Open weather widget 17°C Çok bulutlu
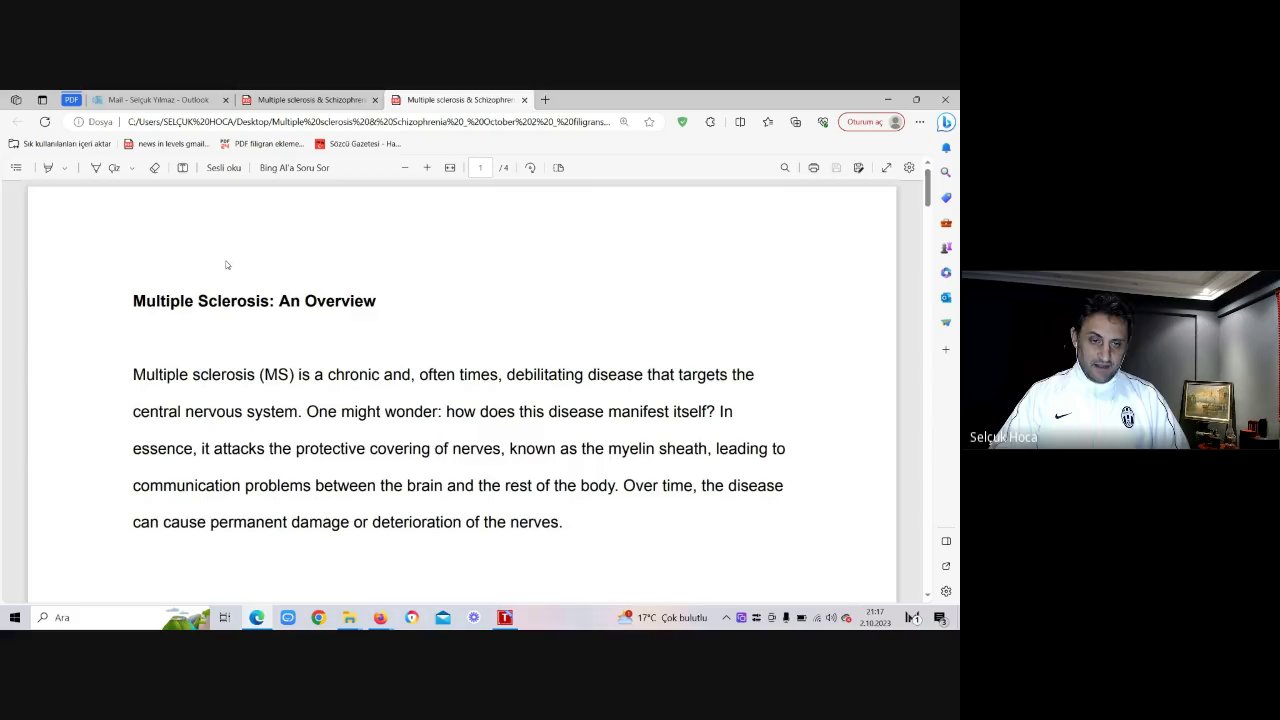 [663, 618]
